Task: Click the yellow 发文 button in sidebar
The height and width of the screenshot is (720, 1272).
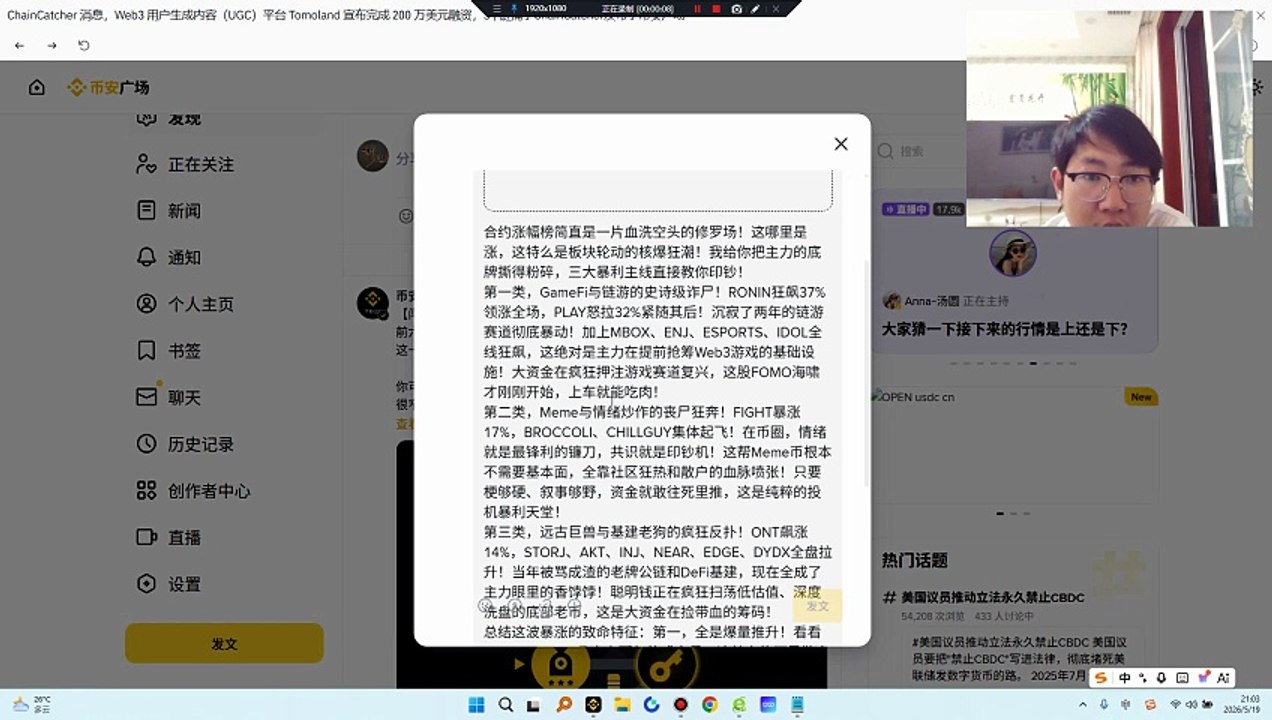Action: click(x=224, y=643)
